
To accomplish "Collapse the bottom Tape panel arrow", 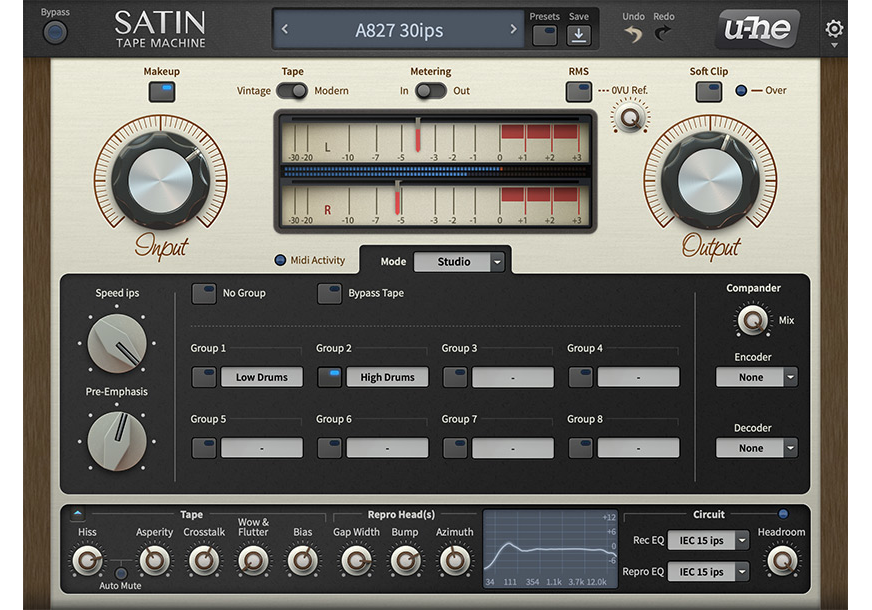I will 78,514.
